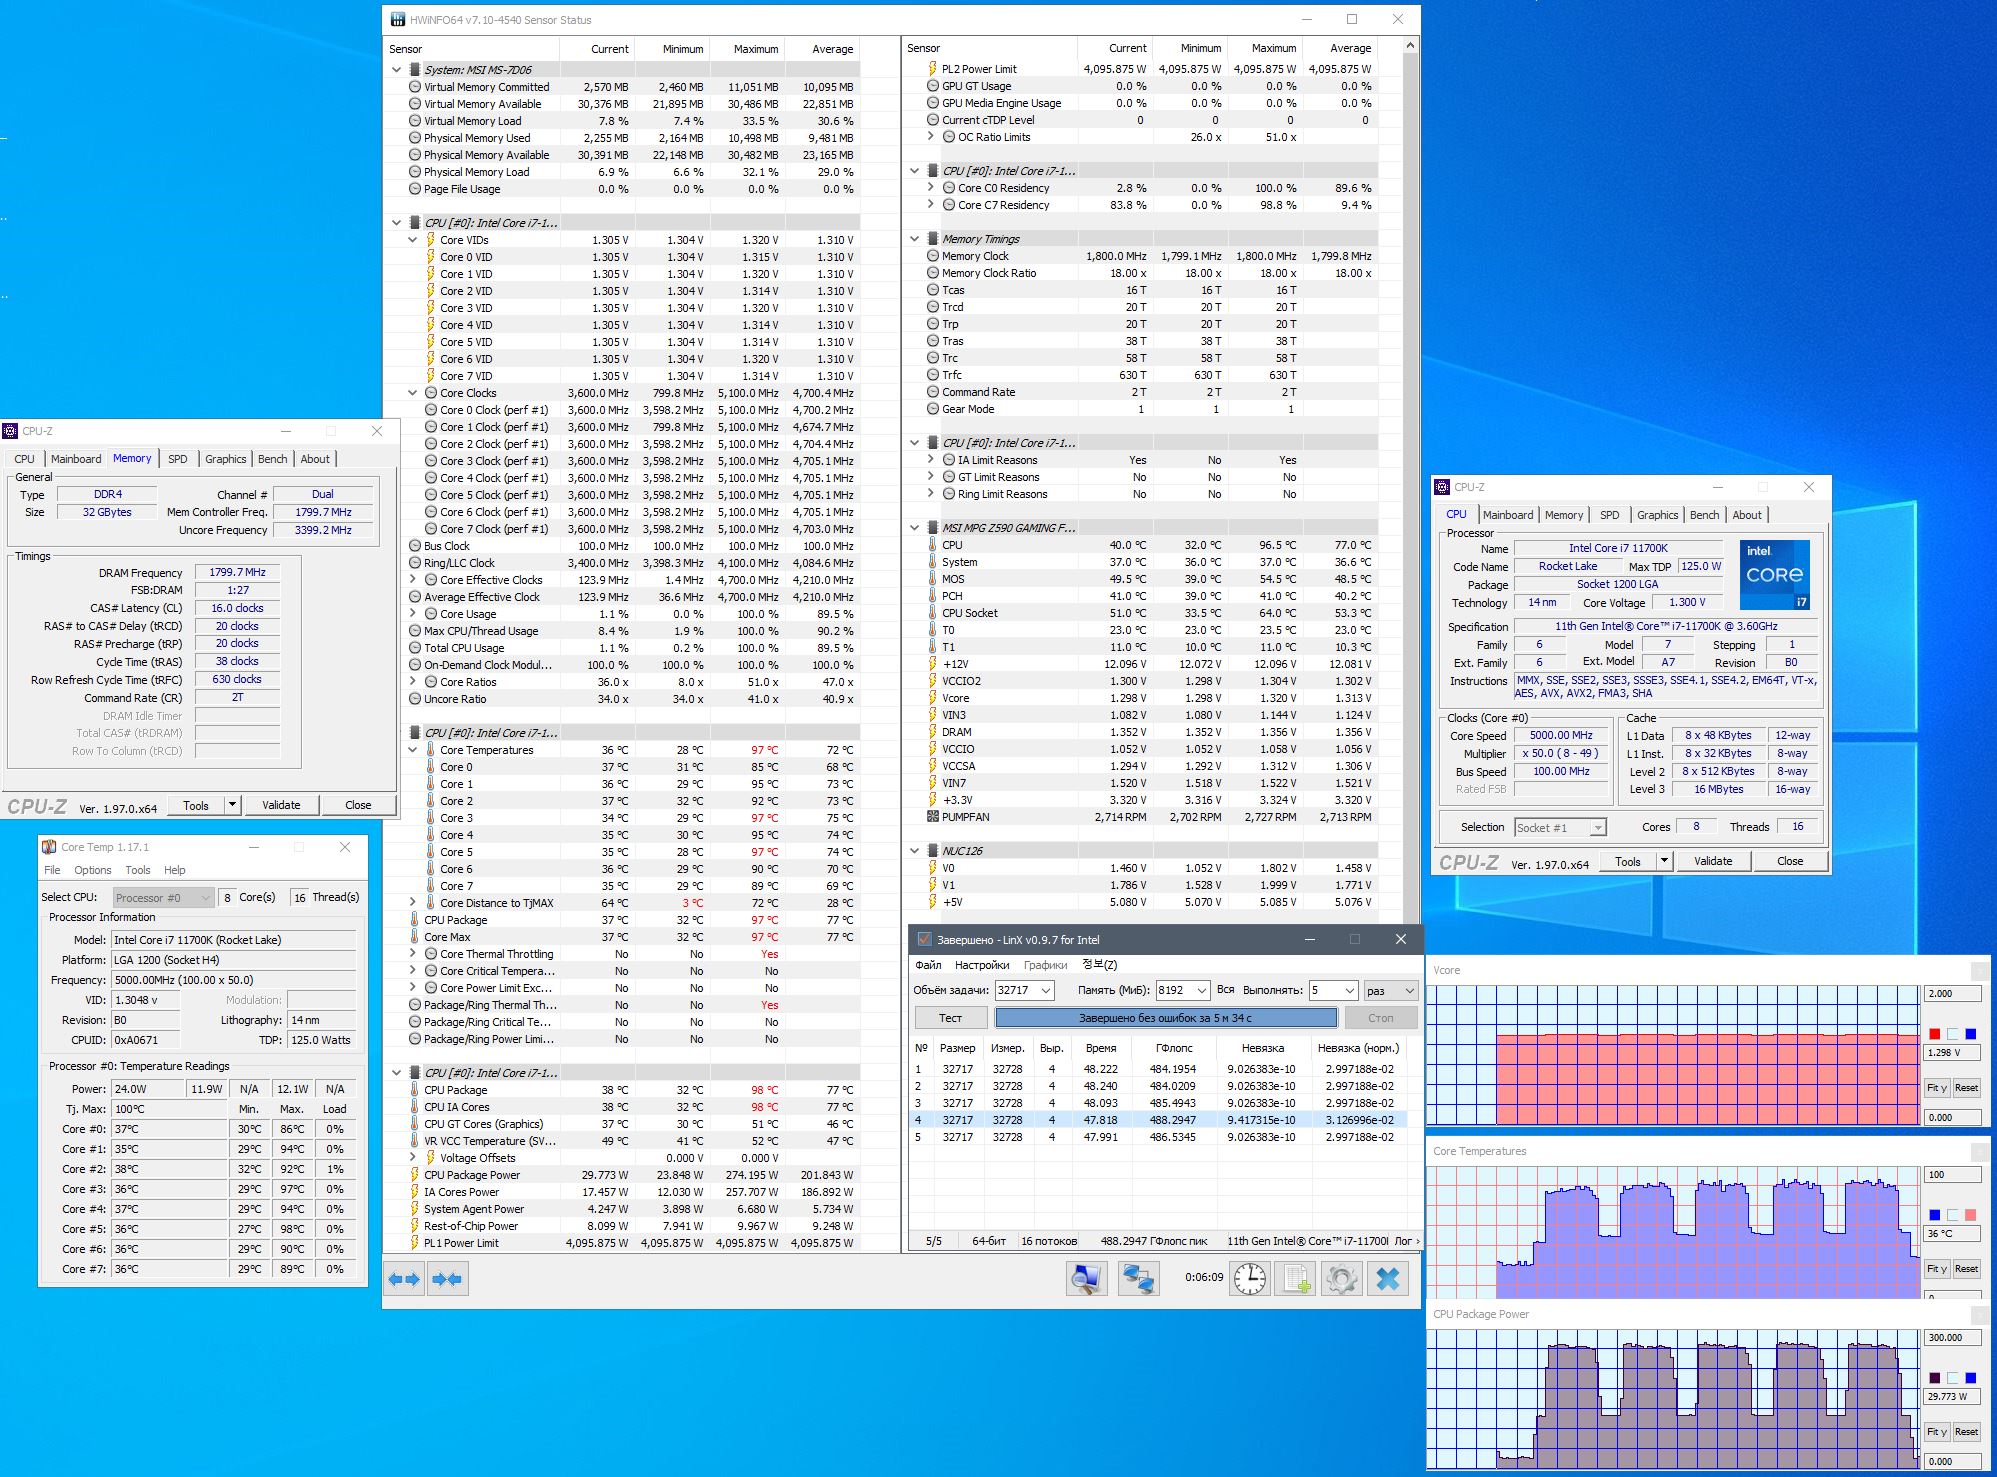Click HWiNFO shrink columns arrows icon
Image resolution: width=1997 pixels, height=1477 pixels.
click(x=447, y=1279)
